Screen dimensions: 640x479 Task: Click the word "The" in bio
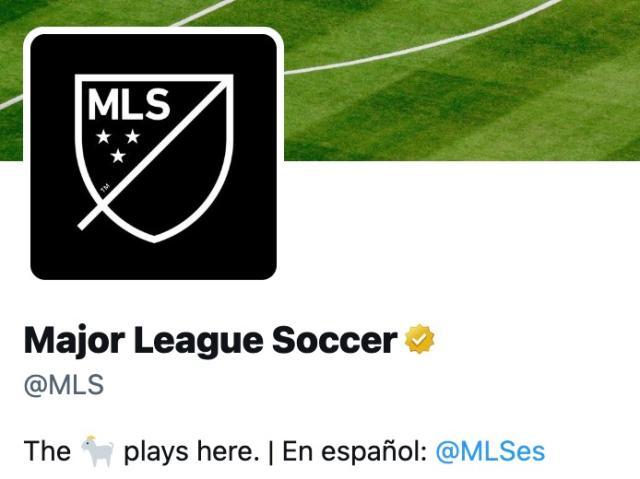click(47, 451)
